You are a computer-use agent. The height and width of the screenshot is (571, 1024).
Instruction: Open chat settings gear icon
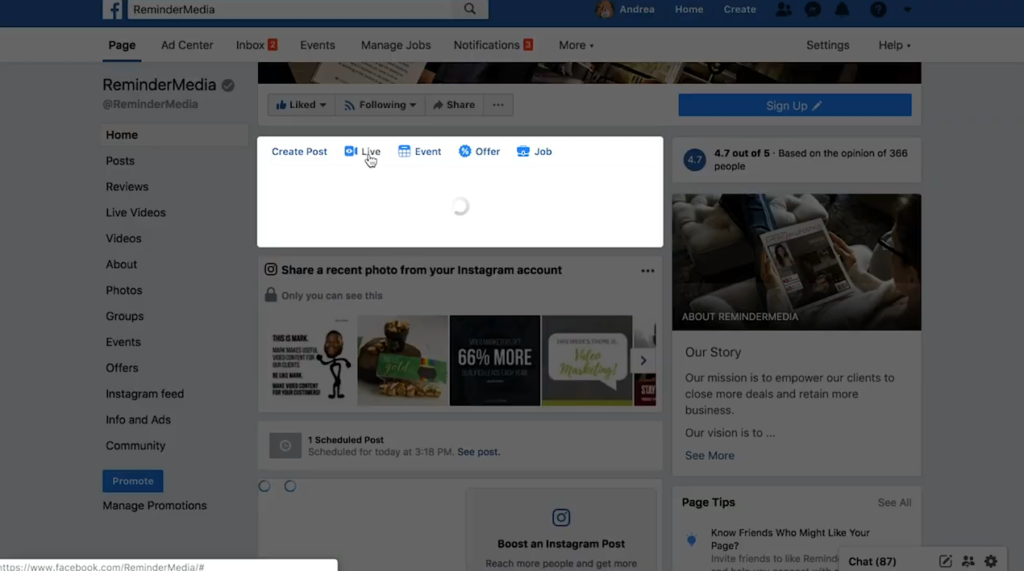click(991, 561)
